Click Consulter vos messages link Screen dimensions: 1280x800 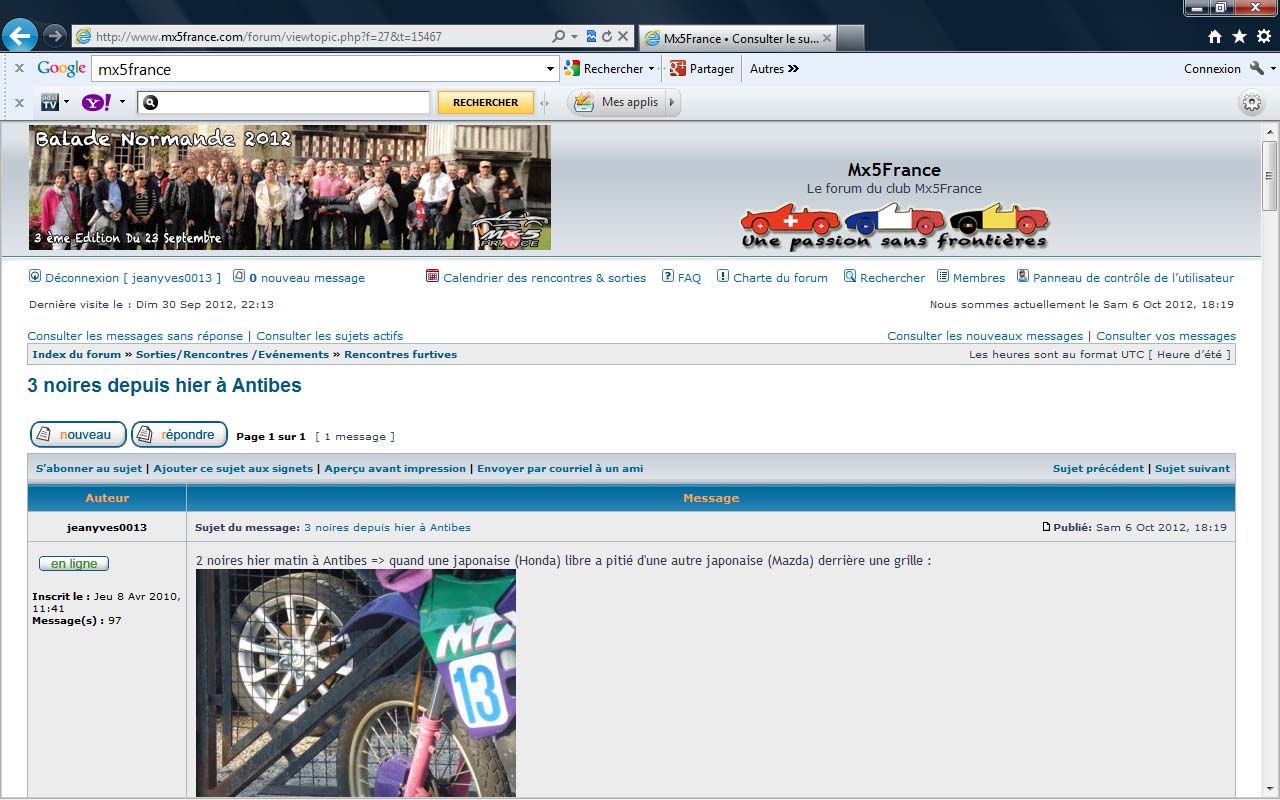point(1166,336)
